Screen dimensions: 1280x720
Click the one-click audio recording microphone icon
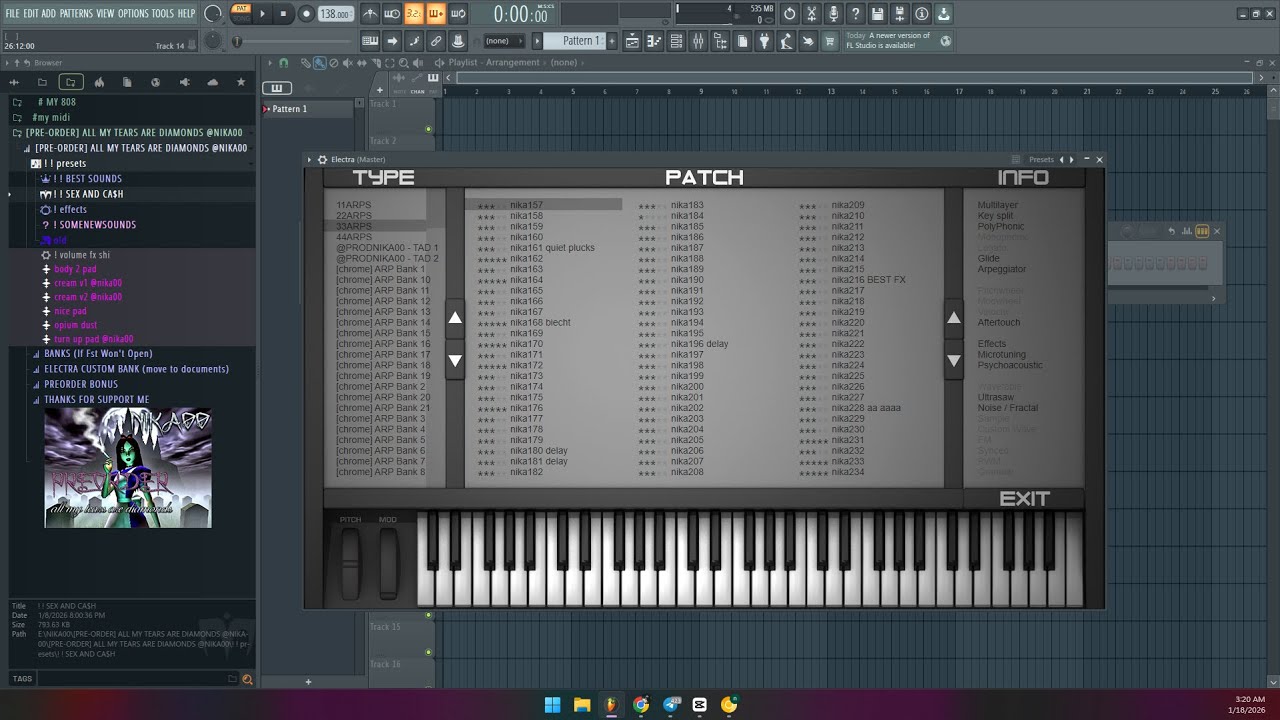[834, 14]
